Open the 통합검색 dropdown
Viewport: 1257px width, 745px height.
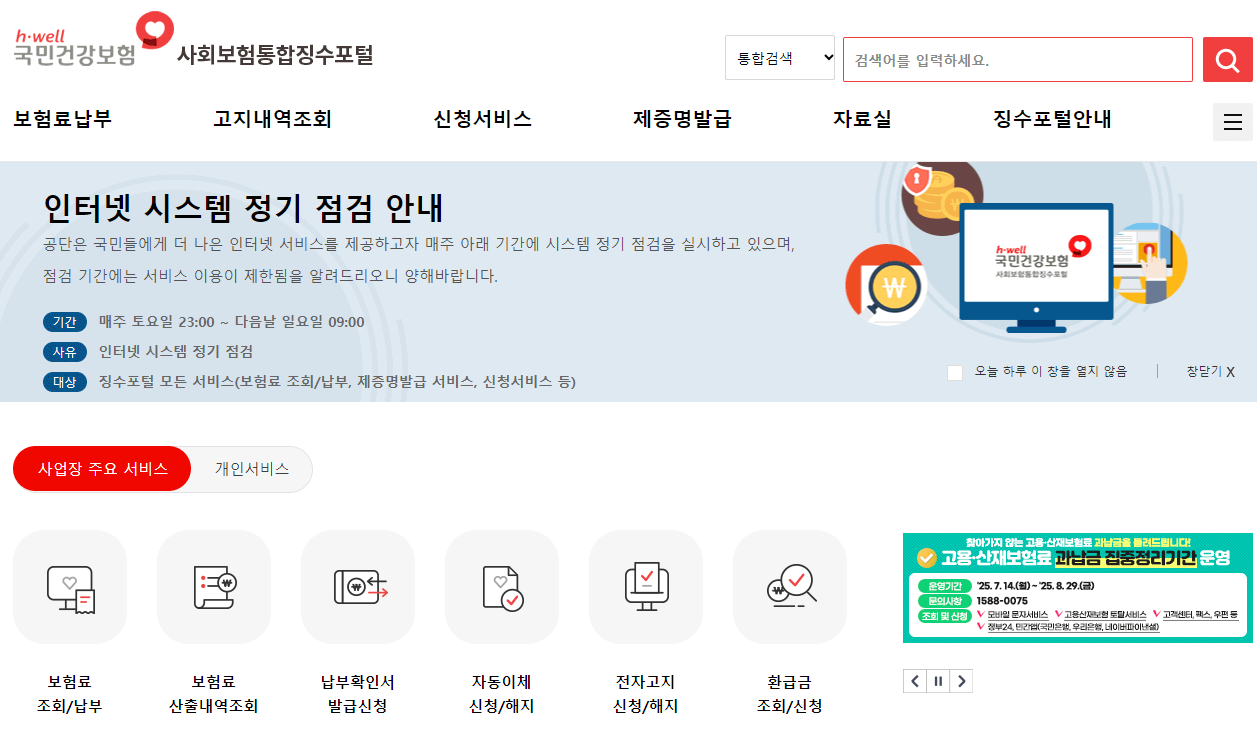pyautogui.click(x=779, y=58)
